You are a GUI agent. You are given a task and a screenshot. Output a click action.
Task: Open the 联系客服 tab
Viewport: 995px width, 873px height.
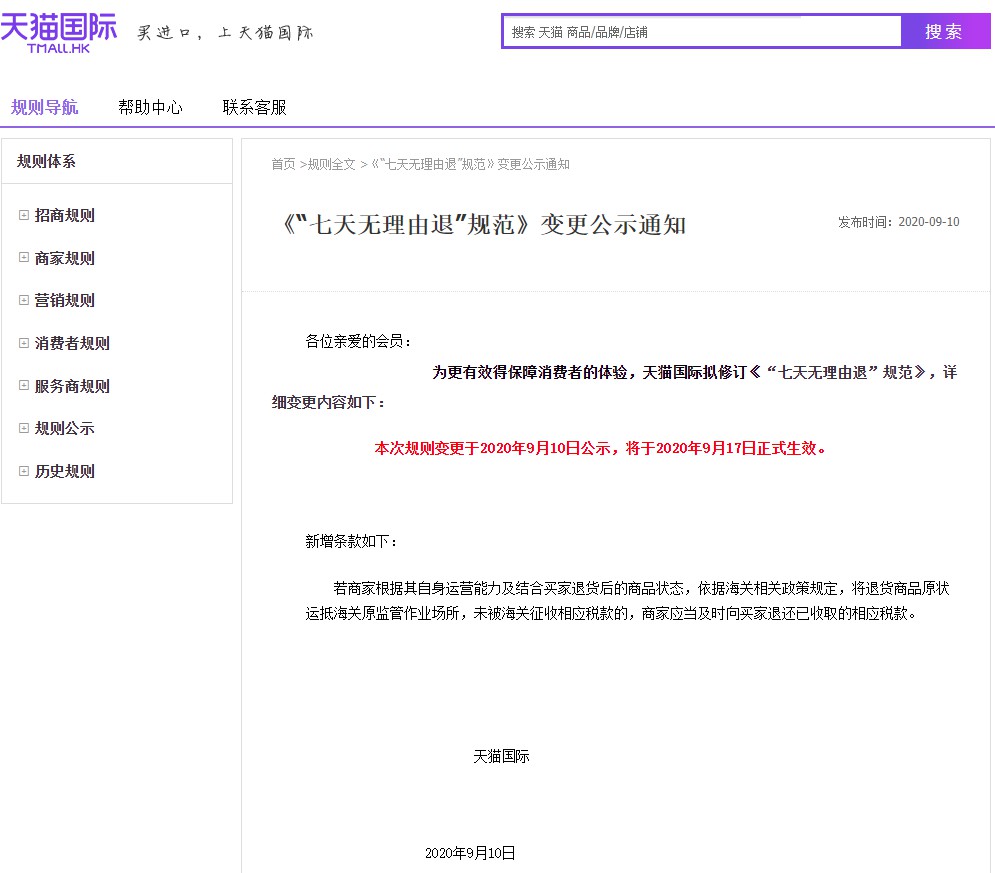(x=254, y=107)
